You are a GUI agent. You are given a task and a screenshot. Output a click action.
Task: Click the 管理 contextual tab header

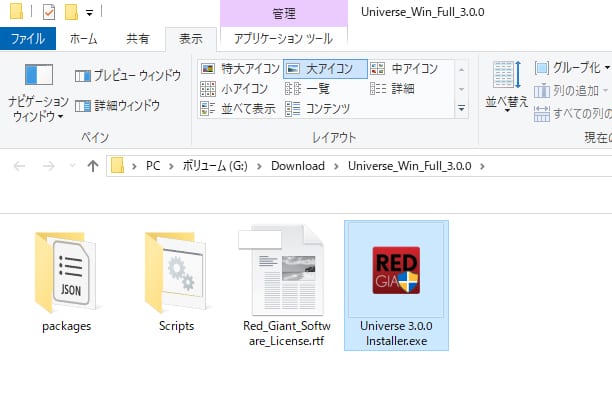(284, 14)
